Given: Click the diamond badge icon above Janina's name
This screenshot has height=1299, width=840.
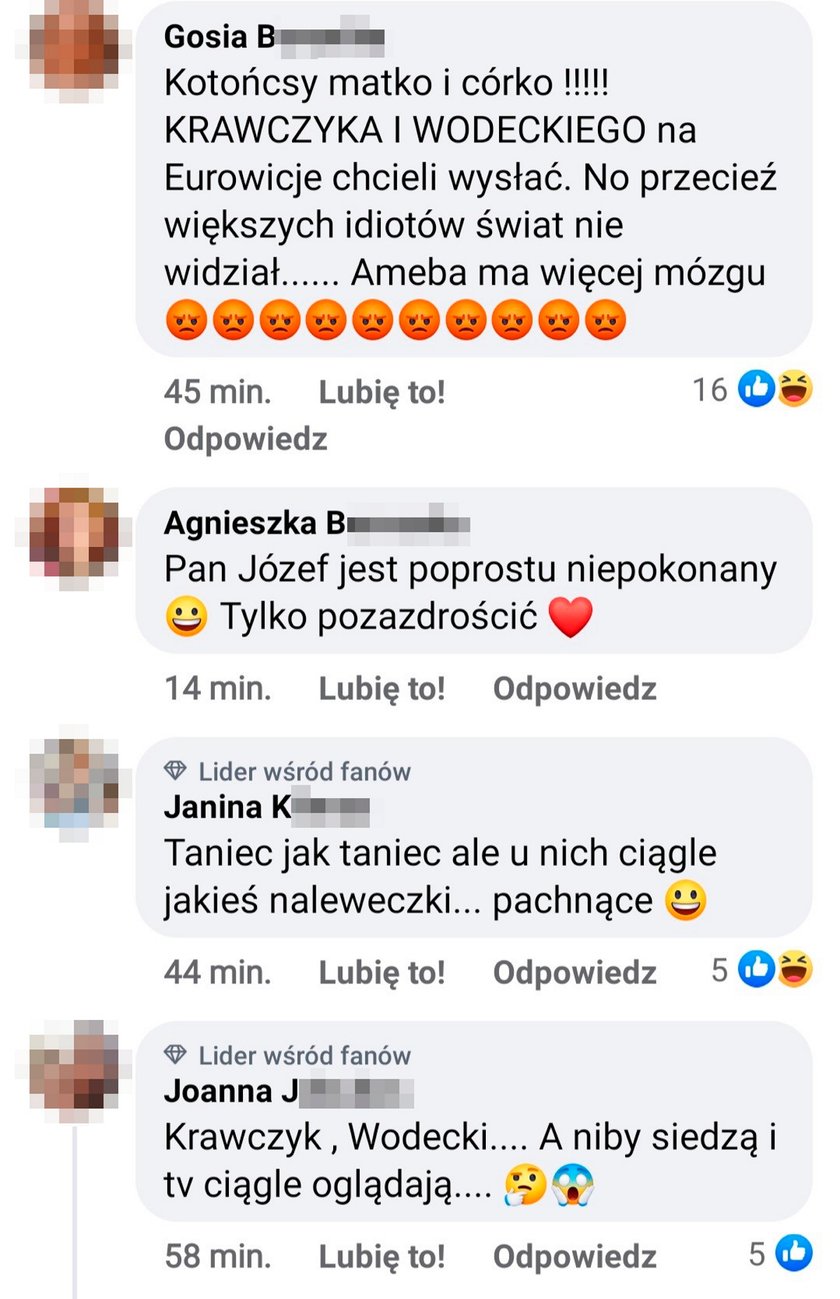Looking at the screenshot, I should pos(177,771).
